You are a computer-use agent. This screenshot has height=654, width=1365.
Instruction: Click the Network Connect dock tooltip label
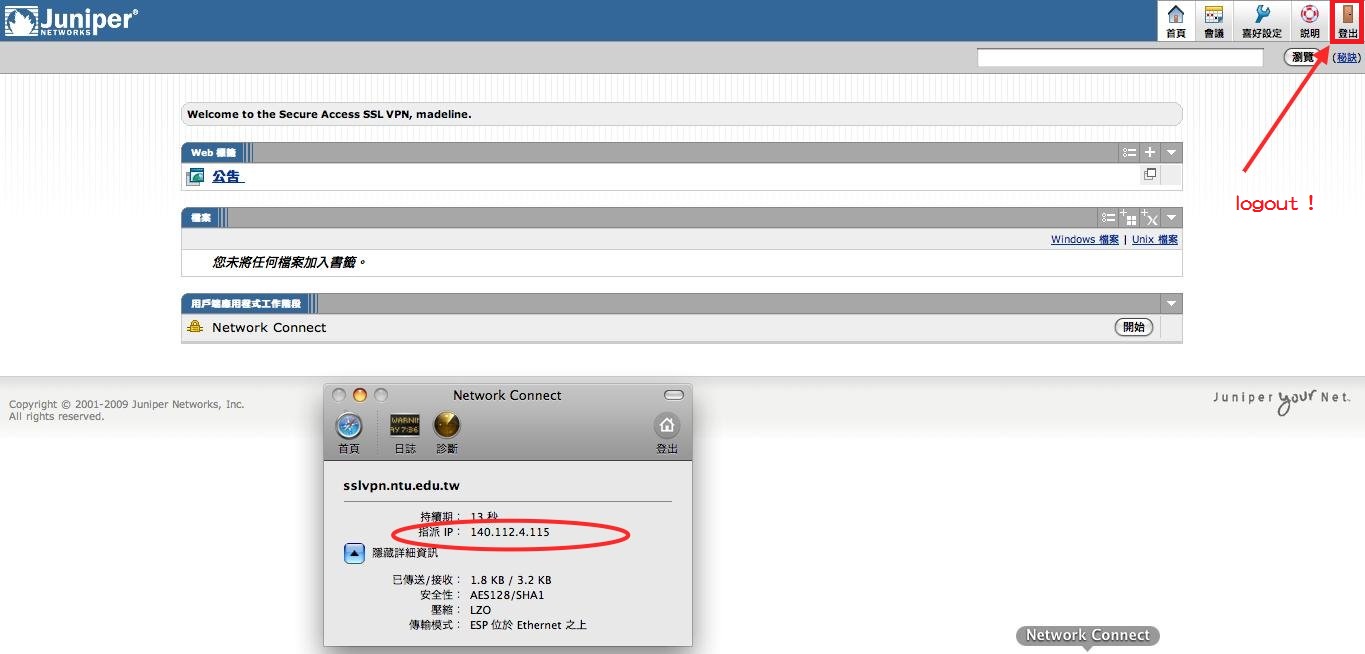tap(1088, 635)
